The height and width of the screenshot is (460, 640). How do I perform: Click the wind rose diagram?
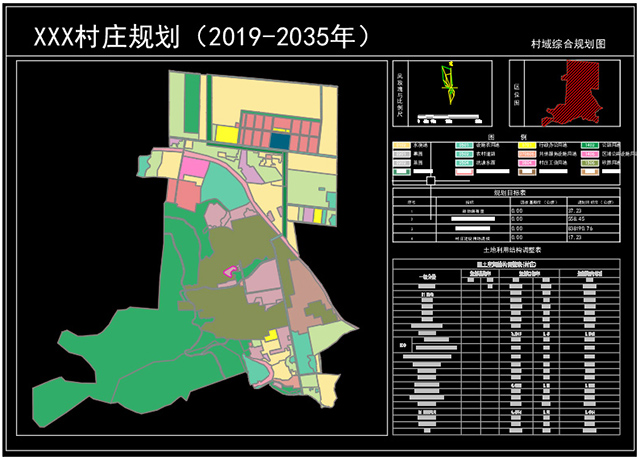(x=449, y=83)
